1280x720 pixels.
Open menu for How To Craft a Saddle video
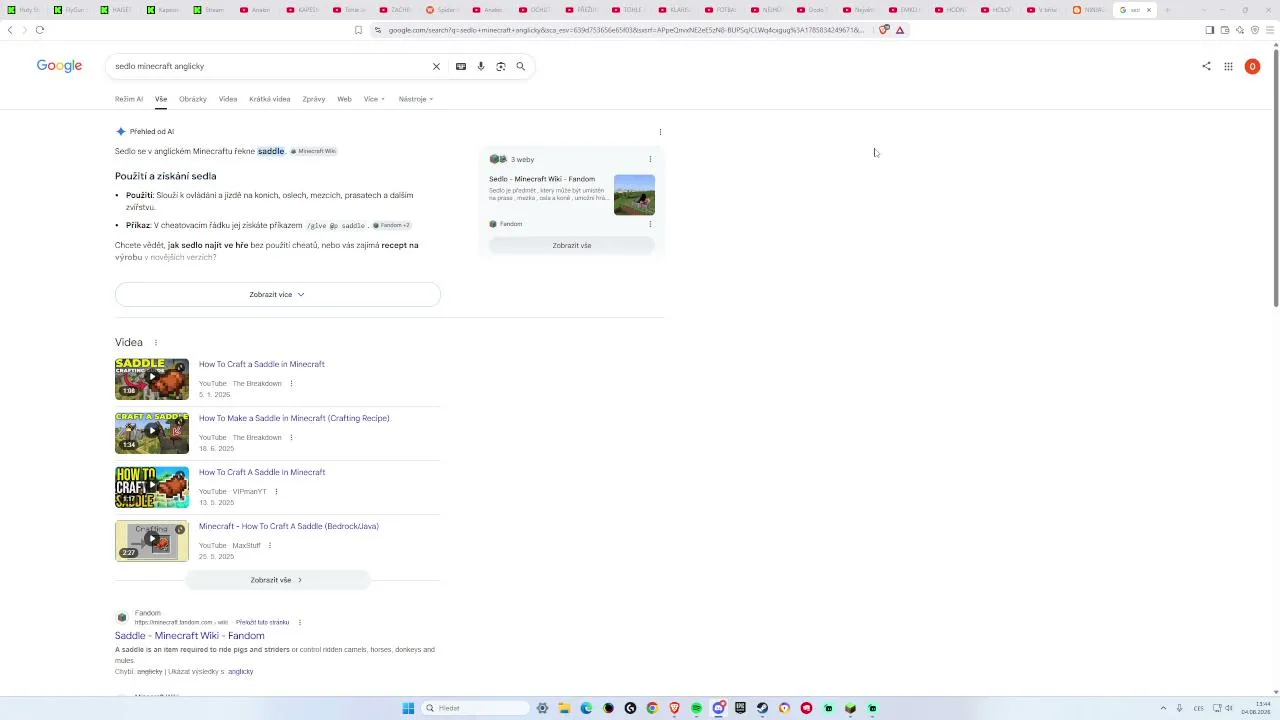[x=291, y=384]
